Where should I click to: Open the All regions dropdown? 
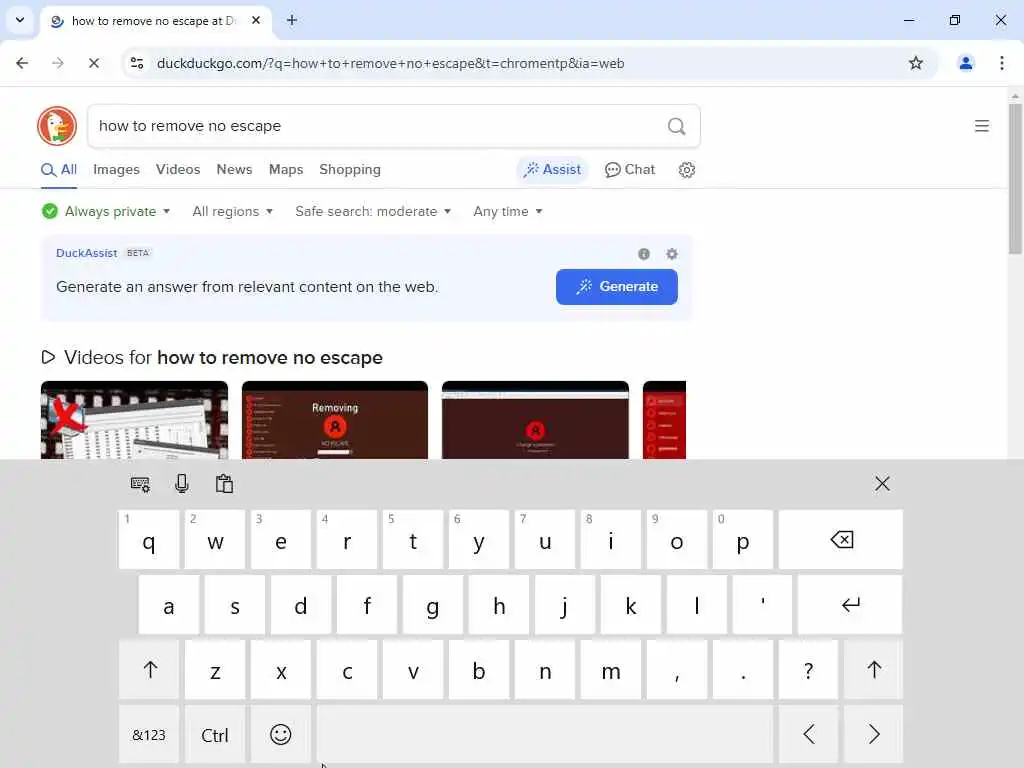(232, 212)
